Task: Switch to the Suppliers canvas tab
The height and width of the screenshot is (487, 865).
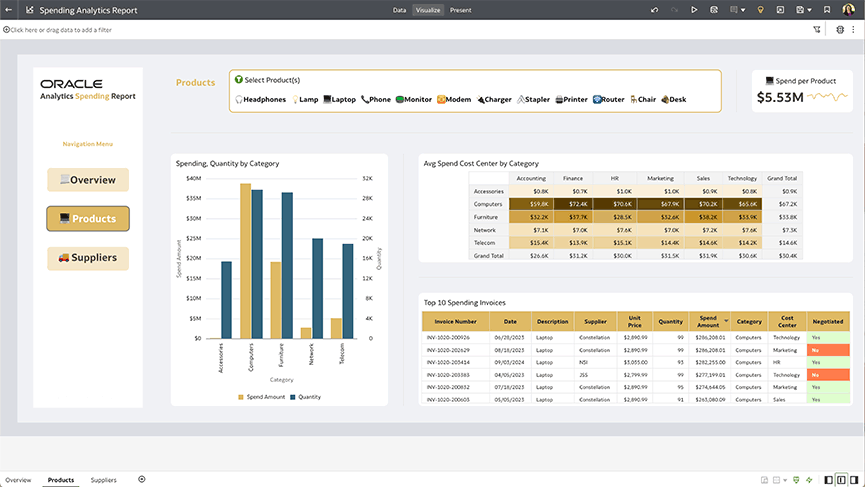Action: (x=104, y=480)
